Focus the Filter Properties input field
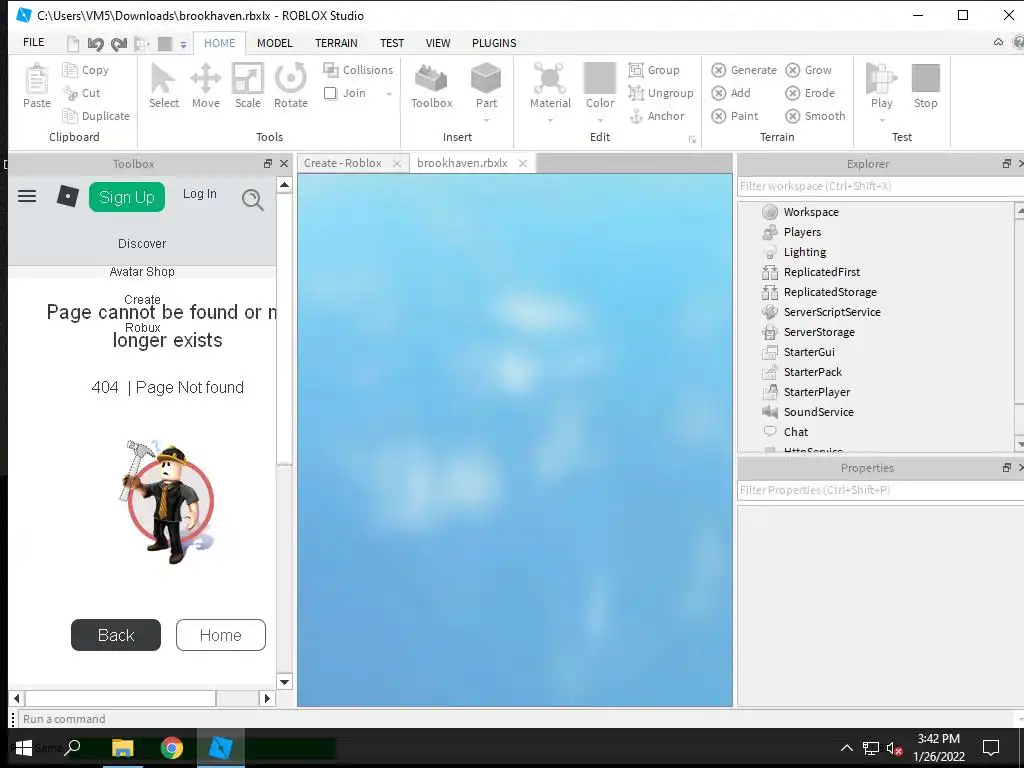1024x768 pixels. pyautogui.click(x=880, y=490)
